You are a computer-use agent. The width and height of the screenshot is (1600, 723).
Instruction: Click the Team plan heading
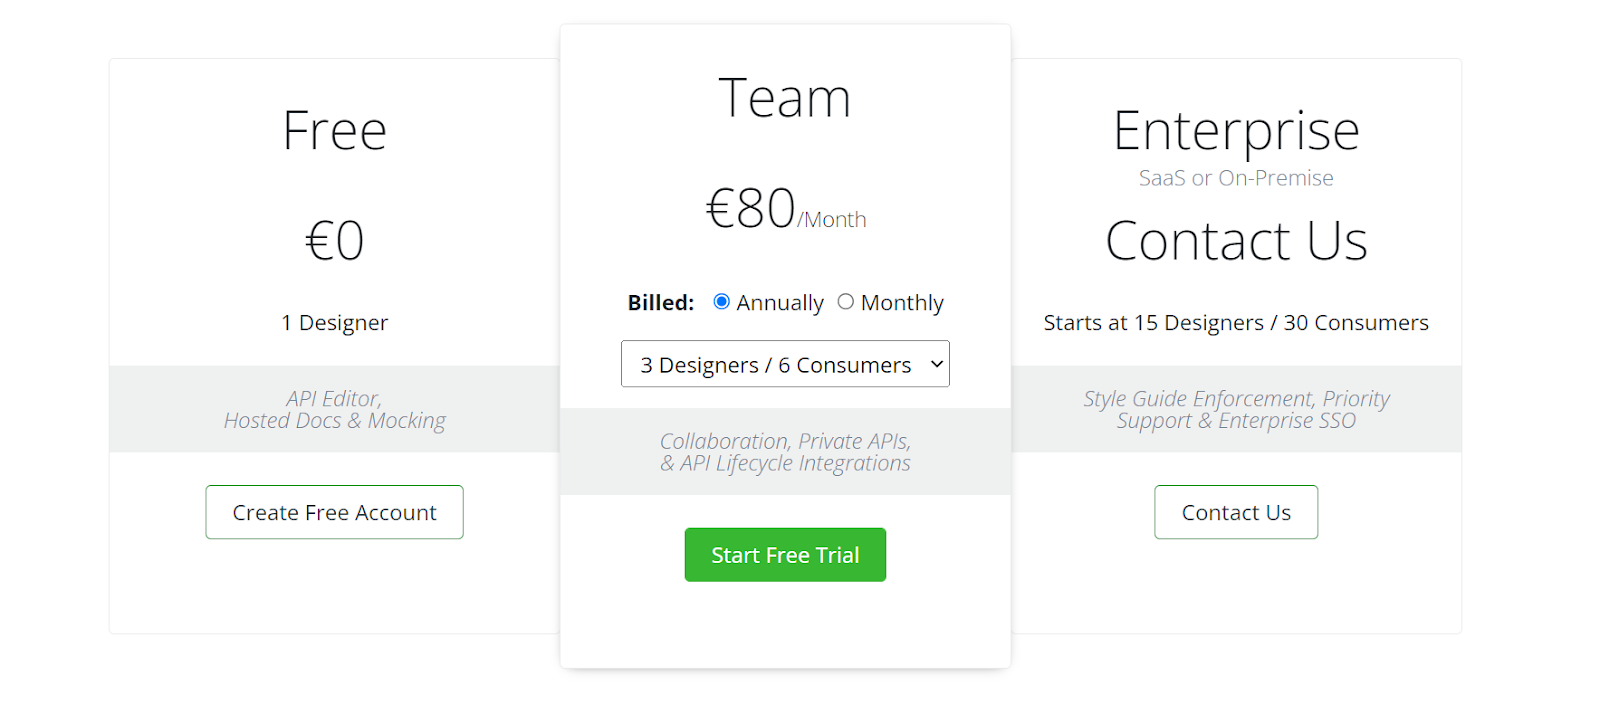click(785, 95)
